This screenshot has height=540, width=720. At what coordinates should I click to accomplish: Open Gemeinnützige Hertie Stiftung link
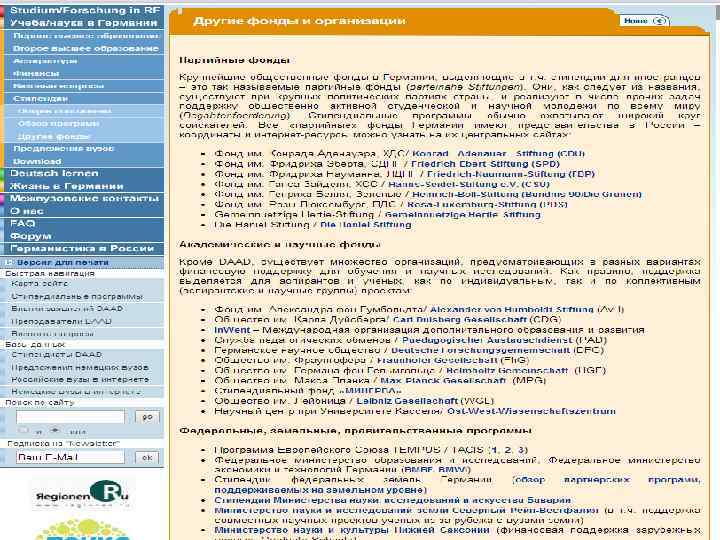pyautogui.click(x=463, y=214)
